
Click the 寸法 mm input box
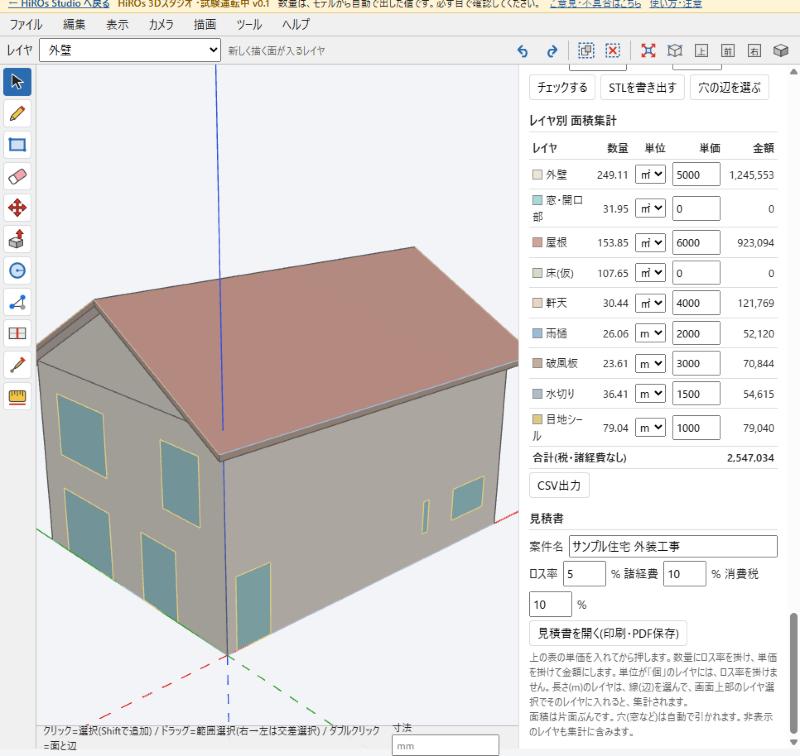[445, 745]
